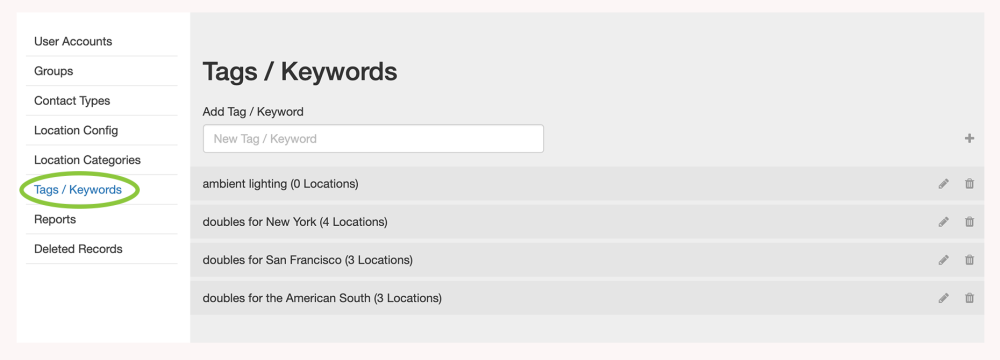This screenshot has height=360, width=1000.
Task: Edit the doubles for American South tag
Action: (x=943, y=298)
